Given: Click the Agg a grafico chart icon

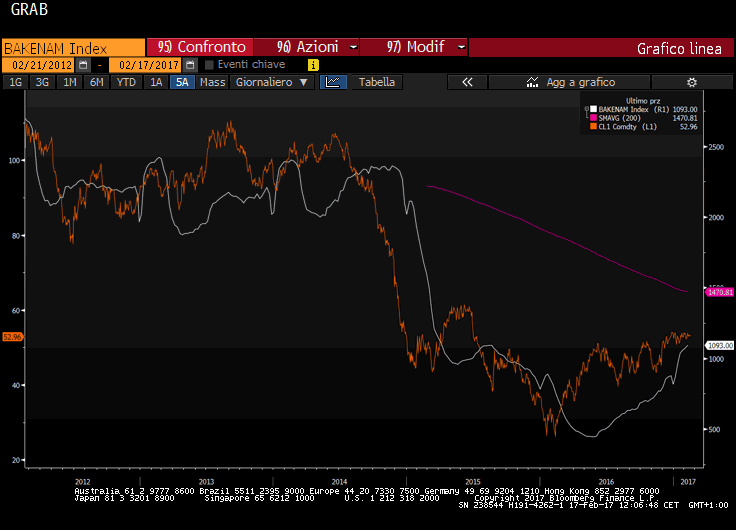Looking at the screenshot, I should coord(532,82).
